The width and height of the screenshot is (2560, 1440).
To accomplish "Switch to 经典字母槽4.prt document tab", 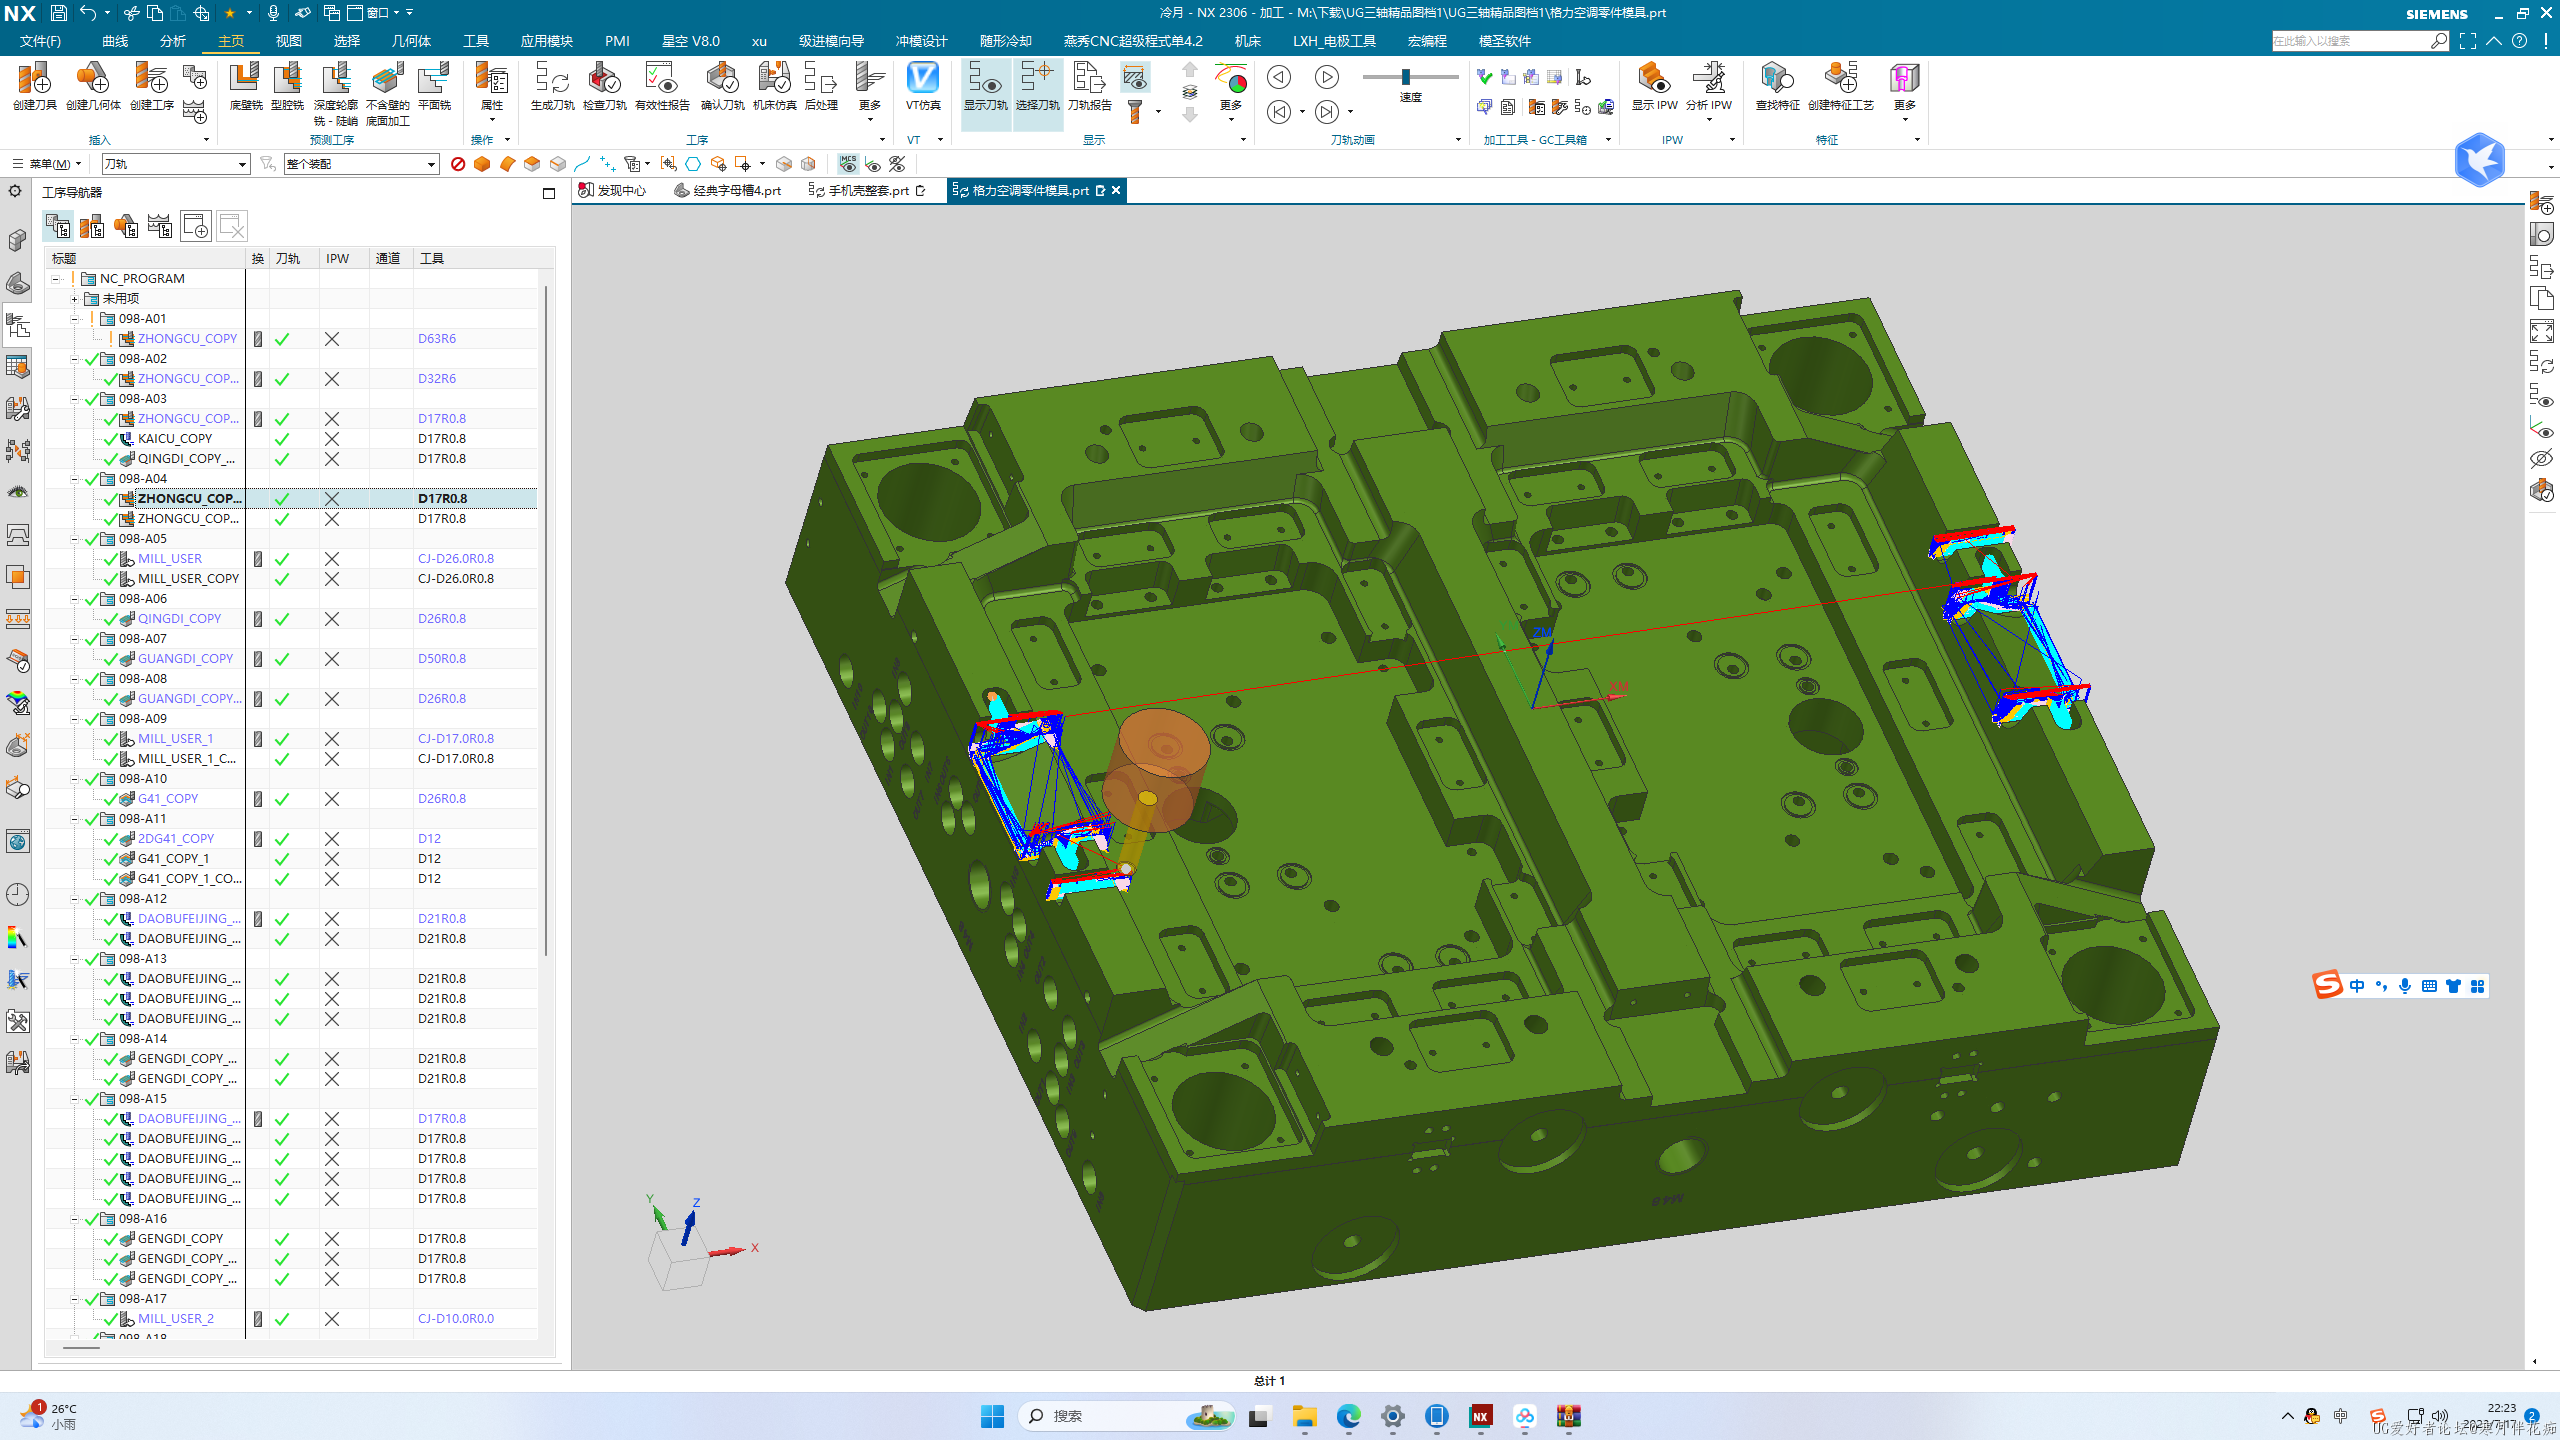I will click(x=727, y=190).
